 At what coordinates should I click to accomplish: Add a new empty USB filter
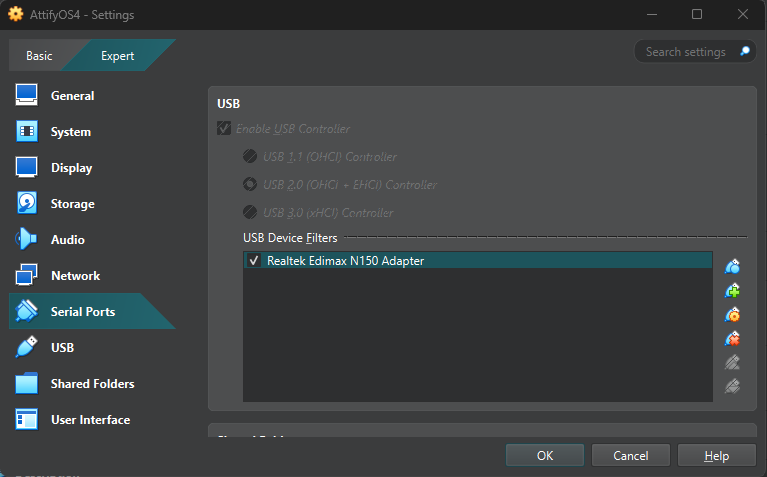733,267
